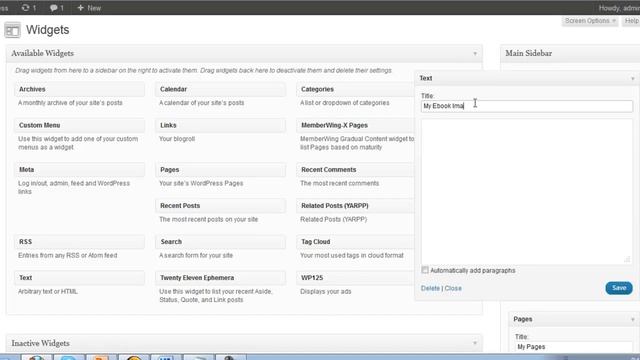
Task: Select the Twenty Eleven Ephemera widget
Action: click(220, 278)
